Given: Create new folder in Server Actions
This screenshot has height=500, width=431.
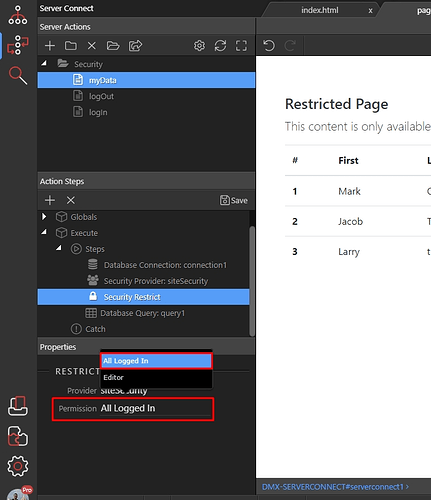Looking at the screenshot, I should pyautogui.click(x=71, y=46).
